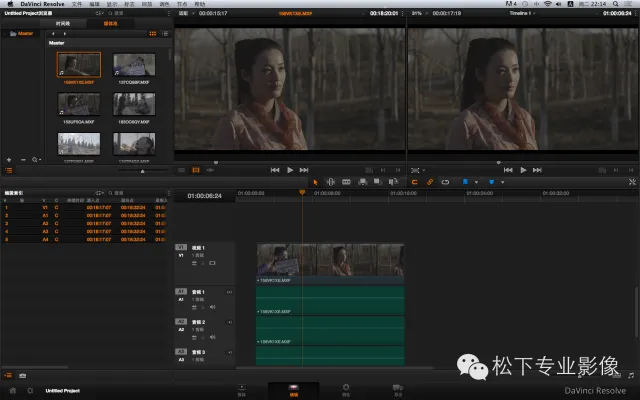Open the Timeline 1 name dropdown

coord(522,13)
